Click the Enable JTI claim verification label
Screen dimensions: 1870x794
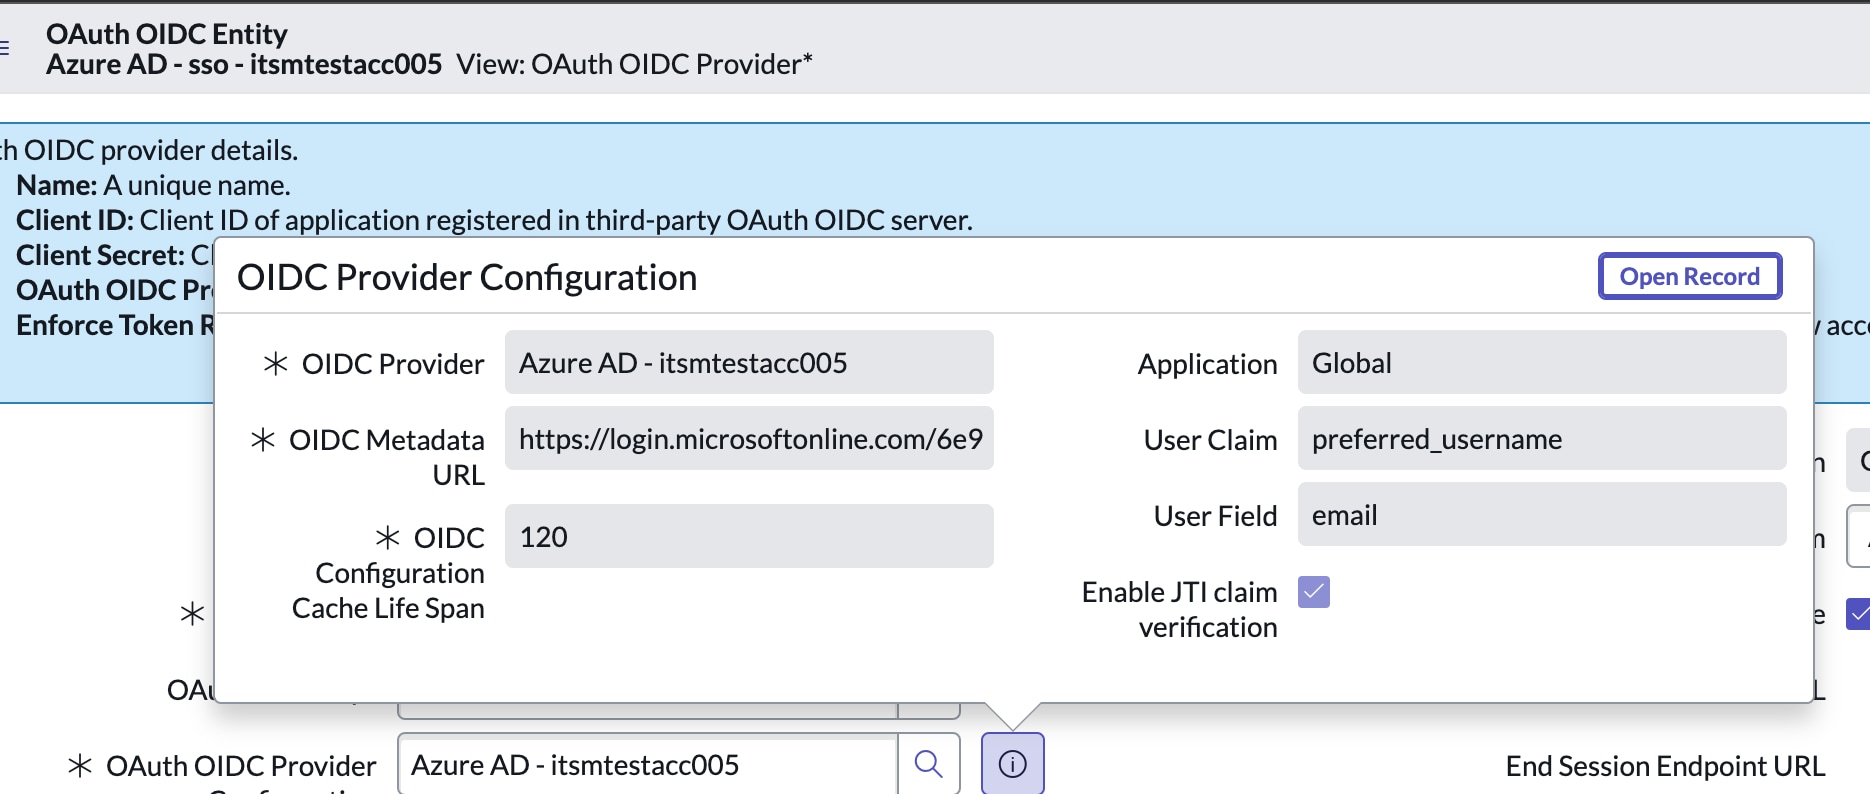(x=1179, y=609)
